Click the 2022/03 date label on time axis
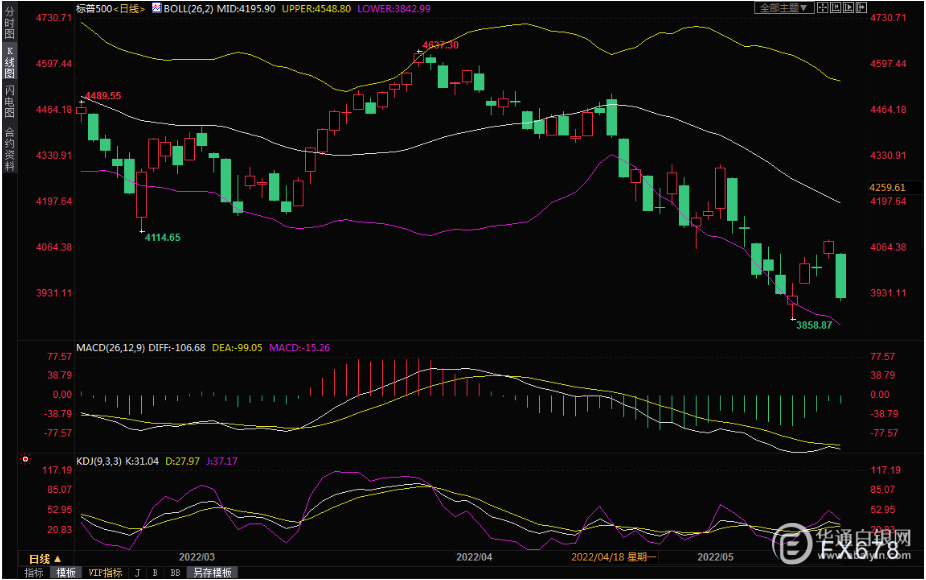The image size is (926, 580). [197, 557]
